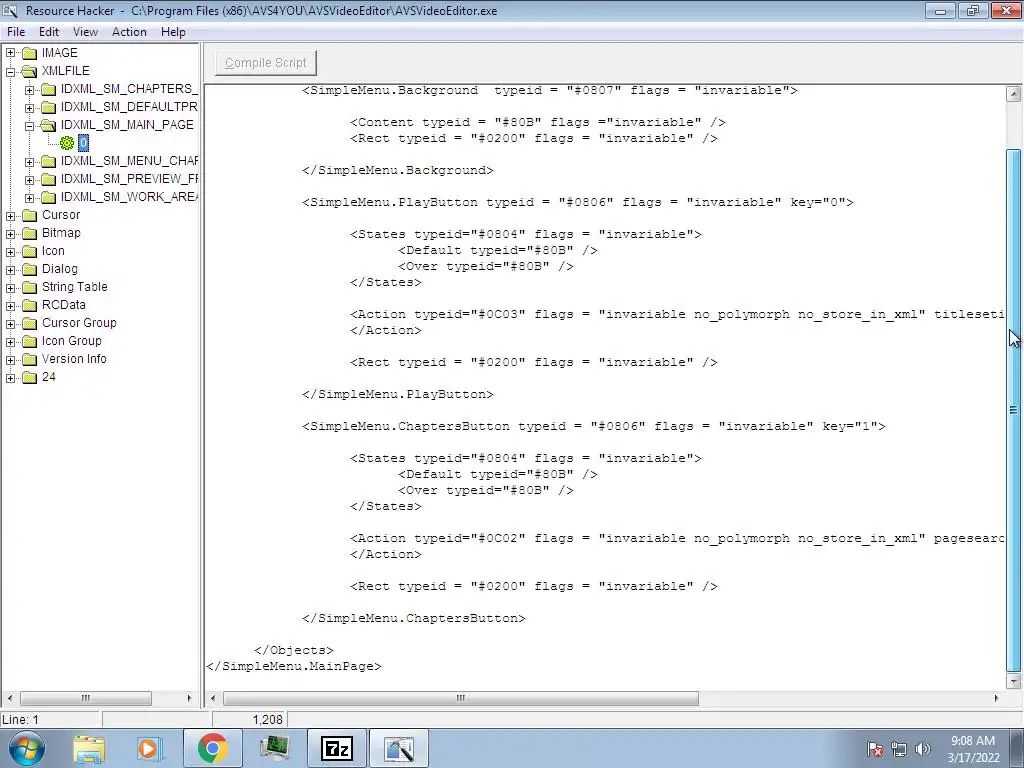Click the IMAGE folder icon

pyautogui.click(x=29, y=53)
